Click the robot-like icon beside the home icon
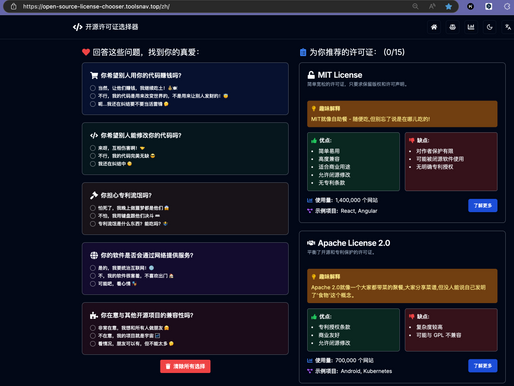The height and width of the screenshot is (386, 514). click(x=452, y=27)
